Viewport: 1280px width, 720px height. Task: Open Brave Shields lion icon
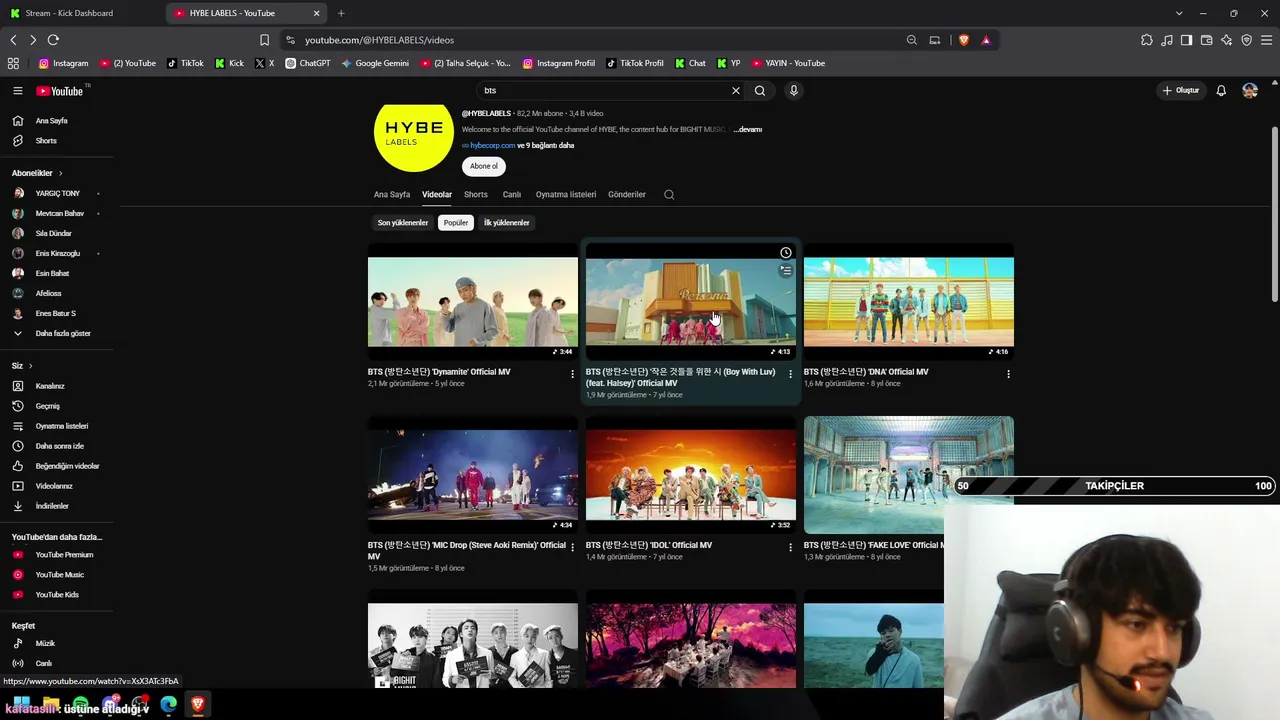[x=964, y=40]
